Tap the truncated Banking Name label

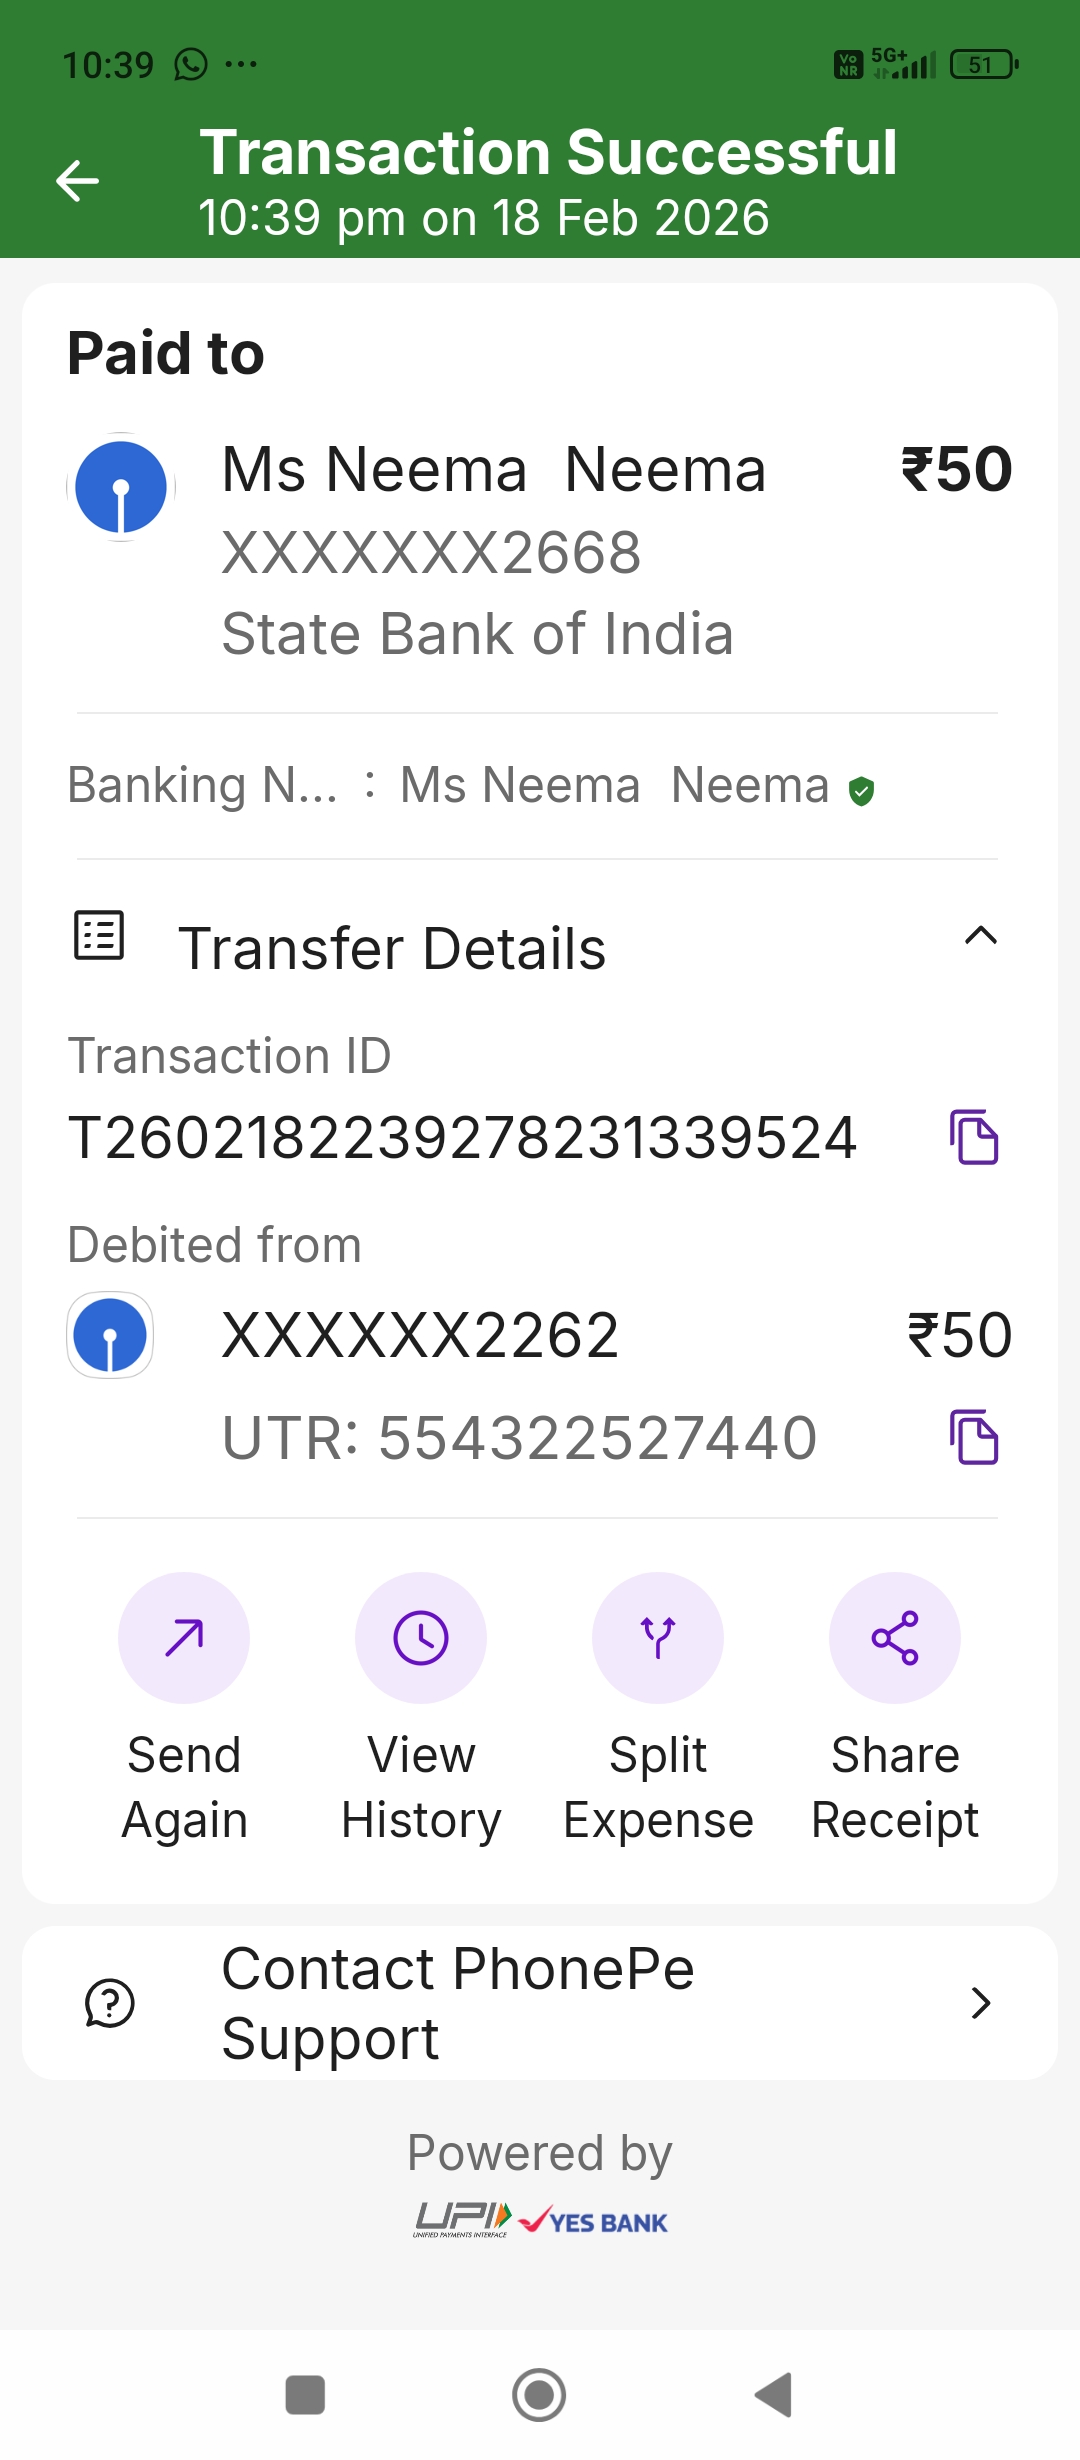coord(202,785)
